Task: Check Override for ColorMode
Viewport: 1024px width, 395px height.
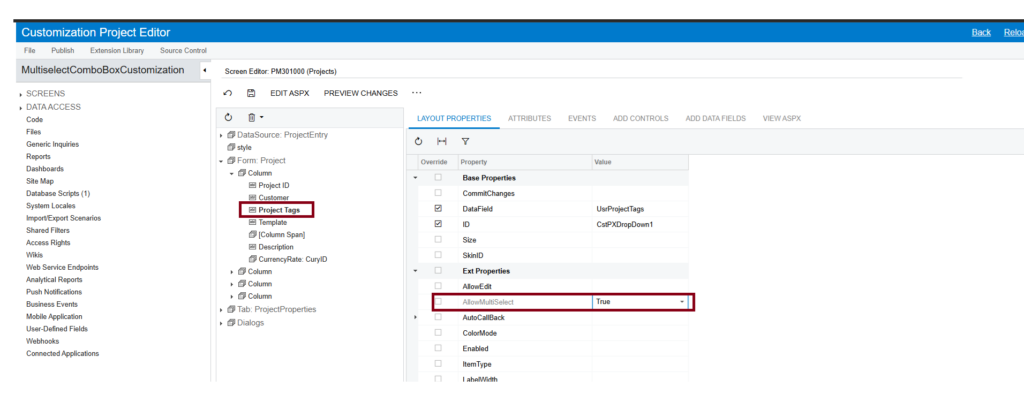Action: (438, 332)
